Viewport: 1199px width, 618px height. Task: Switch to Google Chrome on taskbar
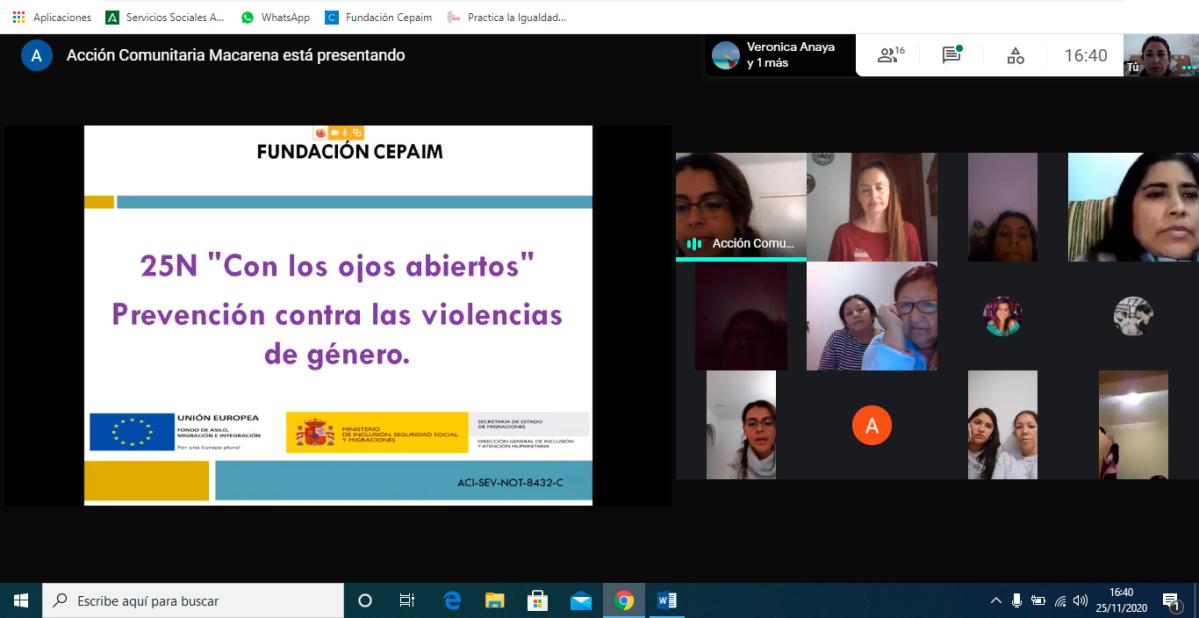coord(624,600)
